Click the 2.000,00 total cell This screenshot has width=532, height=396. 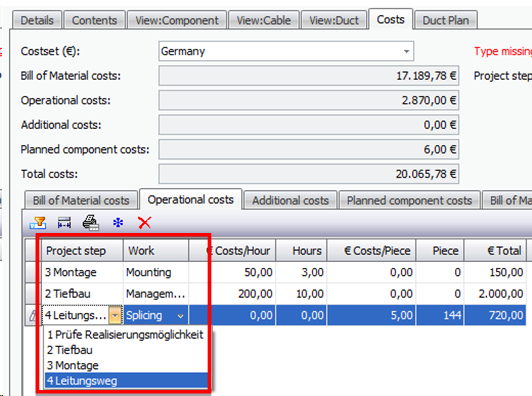tap(495, 294)
